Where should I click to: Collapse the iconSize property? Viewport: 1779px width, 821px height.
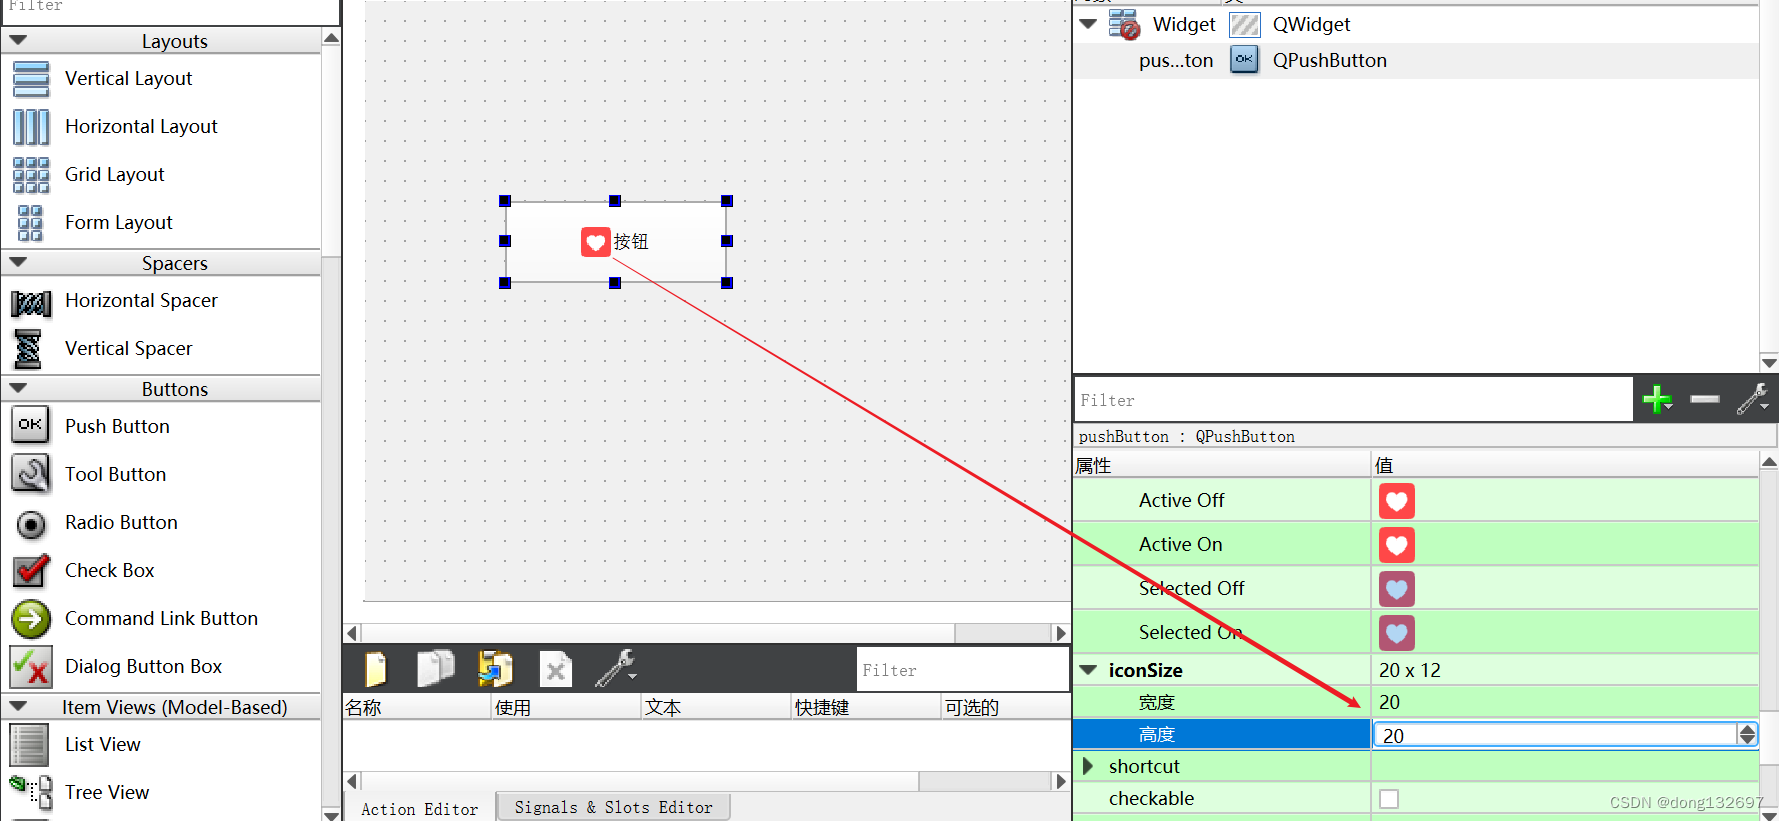pos(1089,670)
